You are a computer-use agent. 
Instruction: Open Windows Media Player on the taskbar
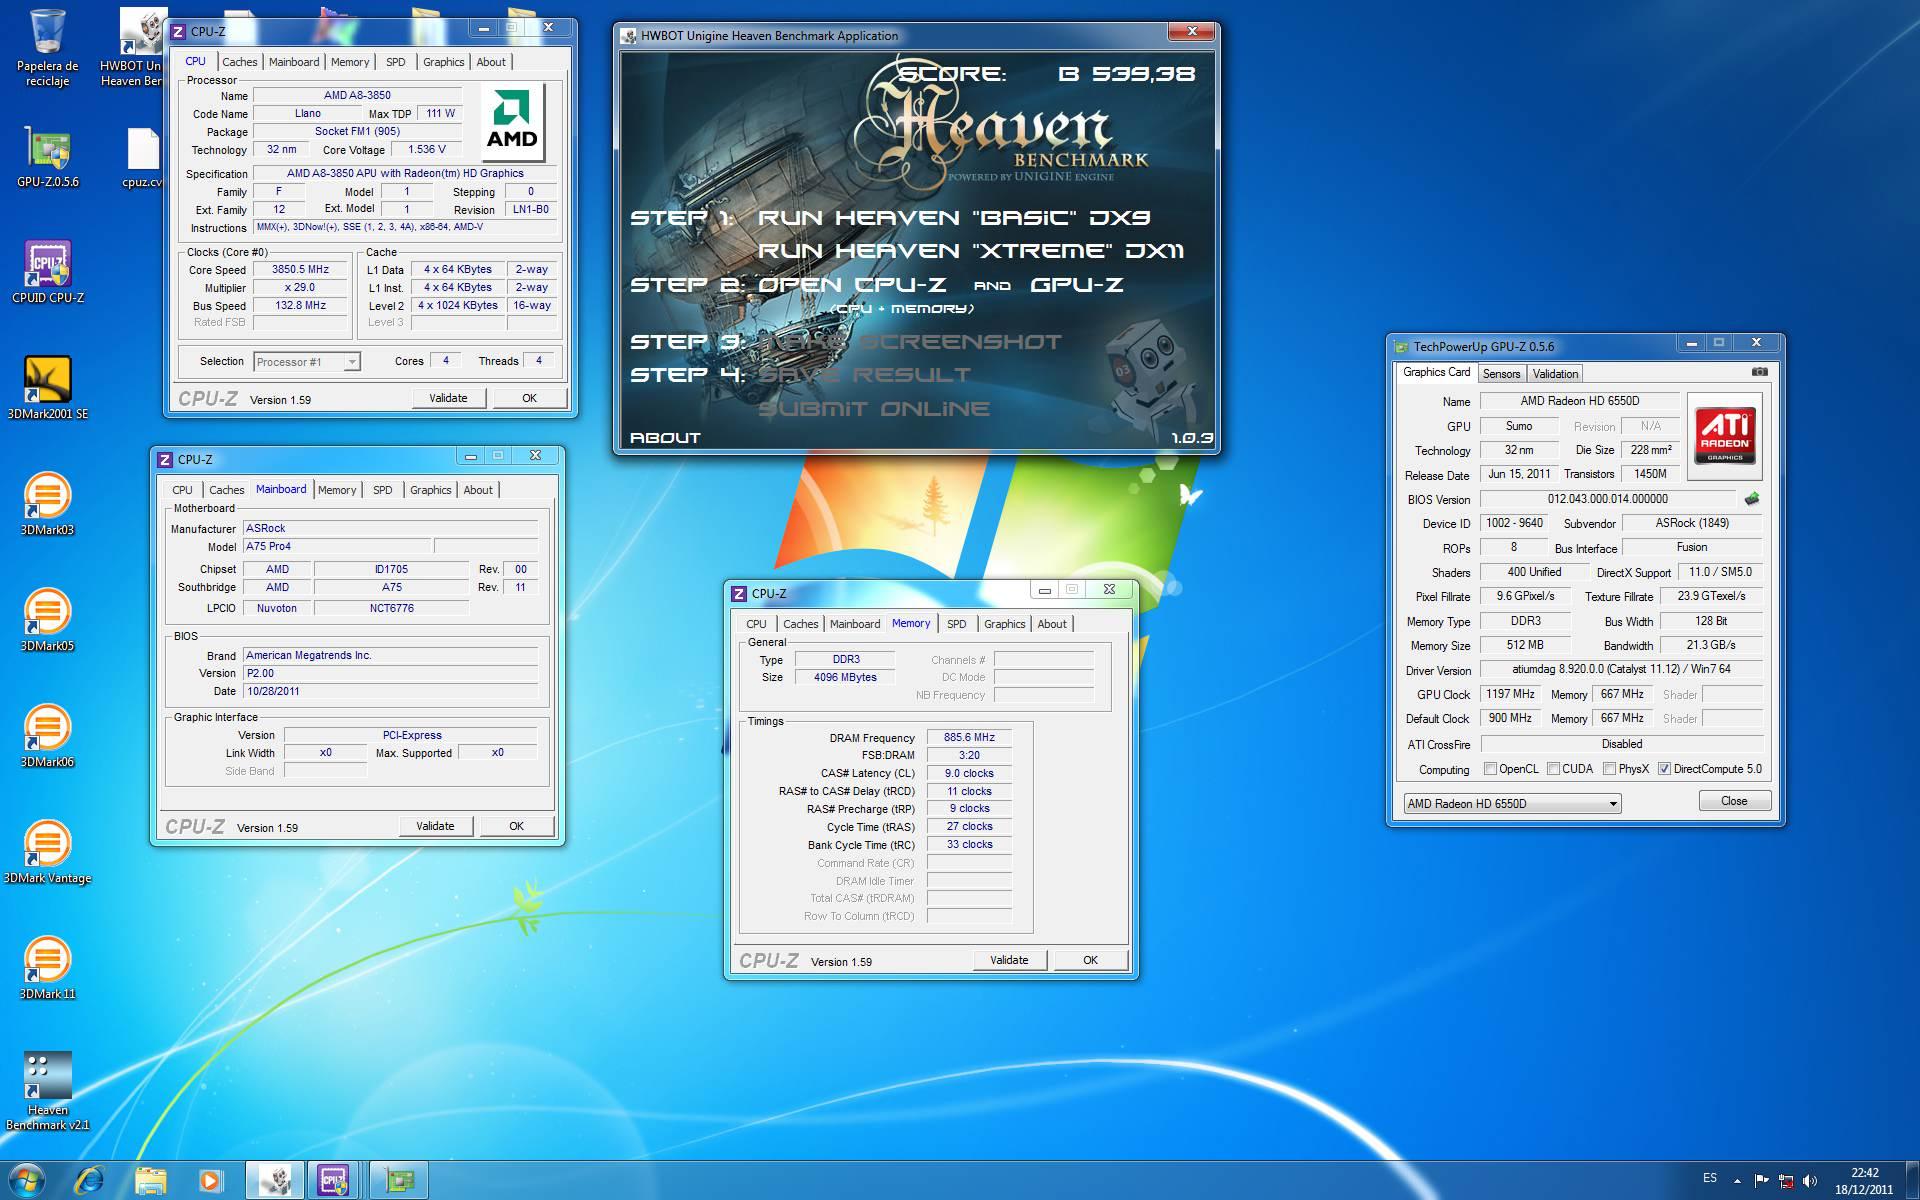coord(210,1181)
